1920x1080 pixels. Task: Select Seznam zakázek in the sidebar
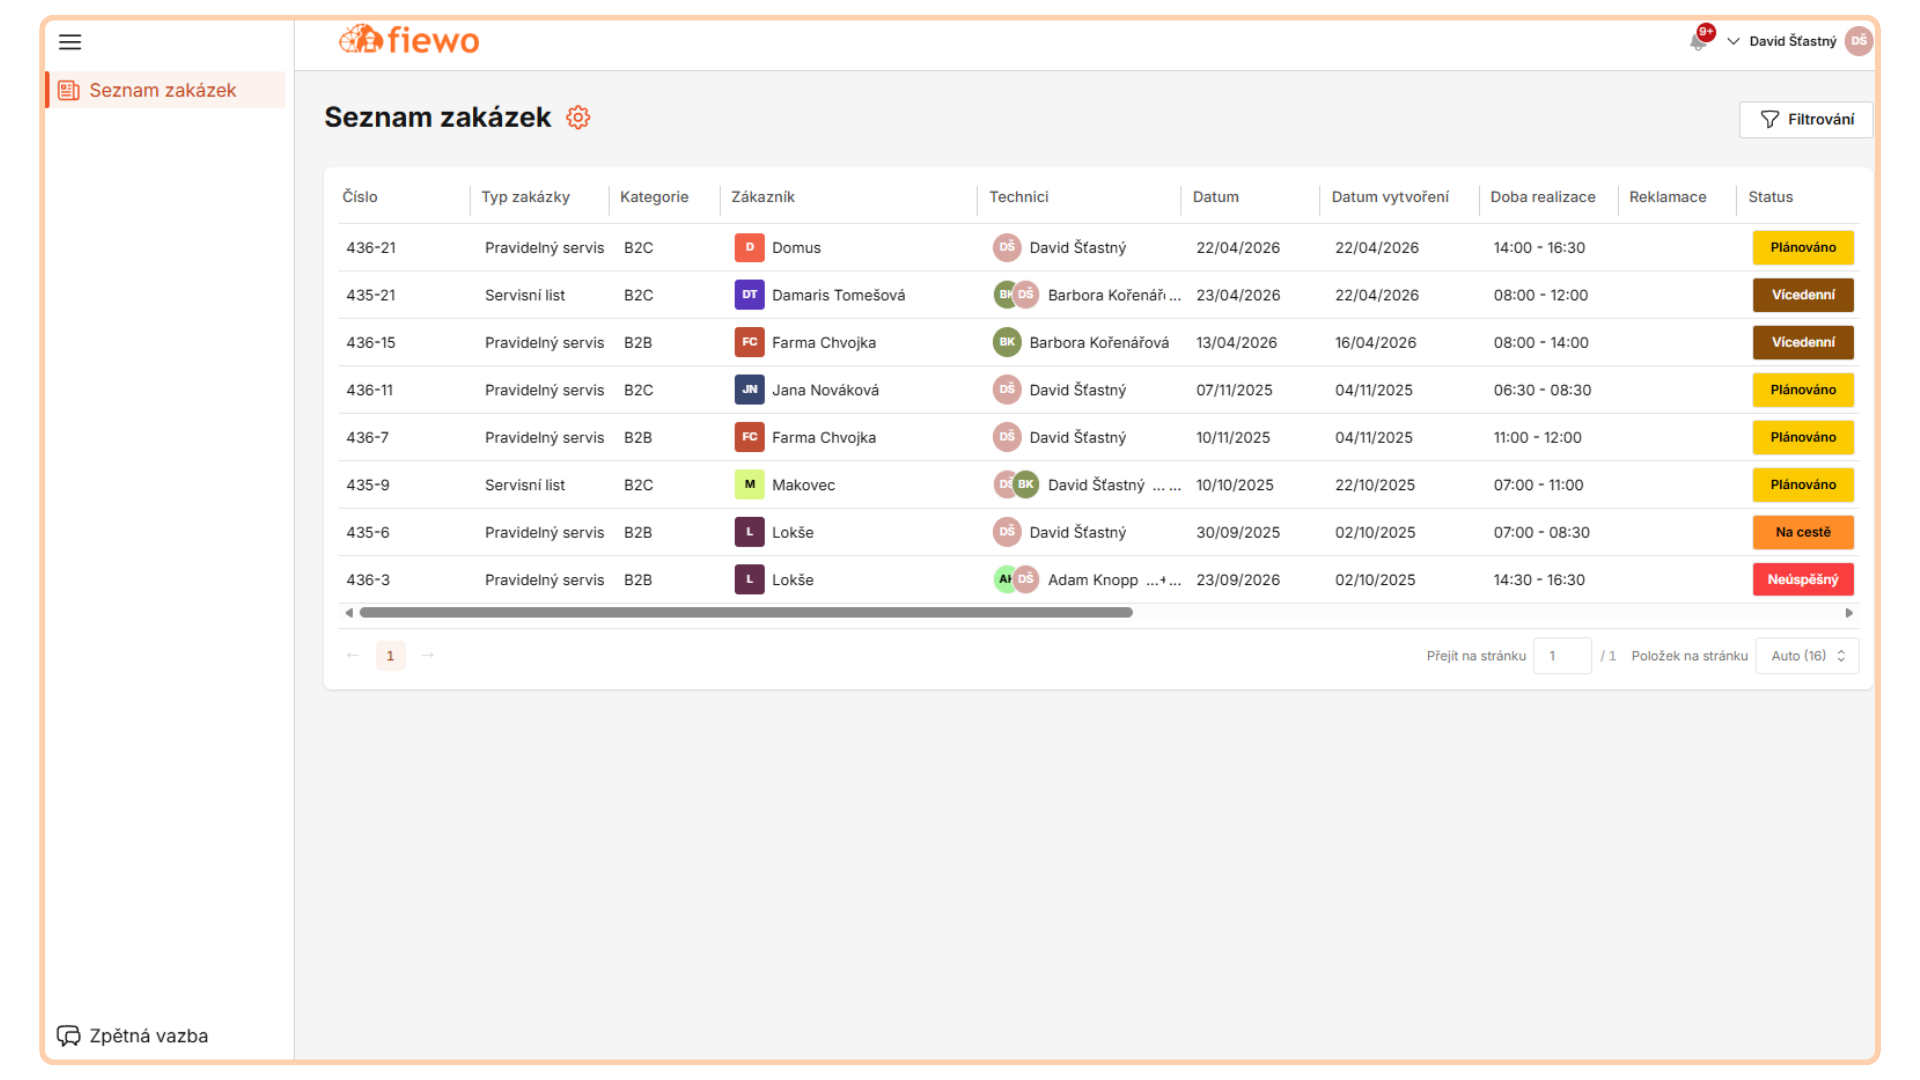coord(163,90)
